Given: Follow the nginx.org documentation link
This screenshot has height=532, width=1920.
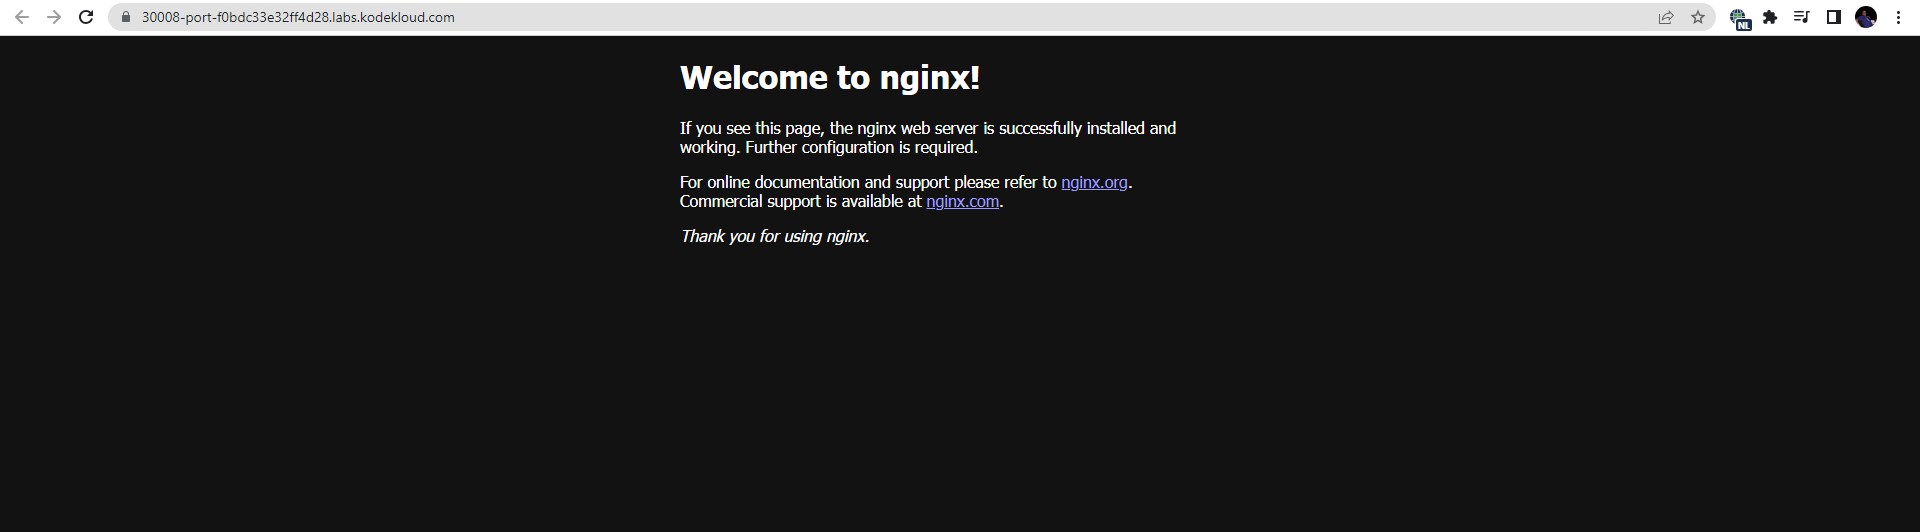Looking at the screenshot, I should (x=1094, y=182).
